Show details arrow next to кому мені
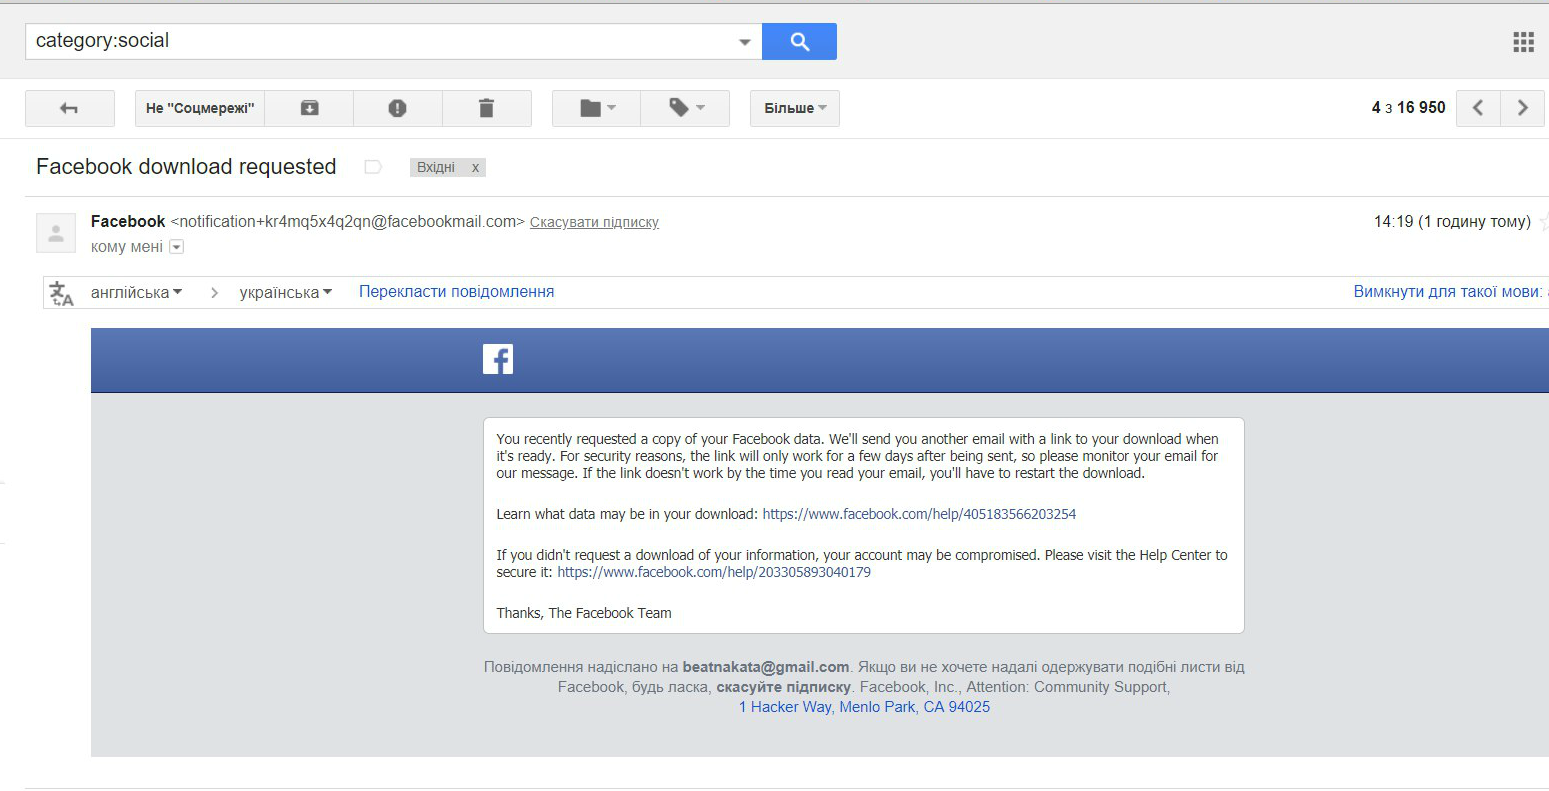This screenshot has height=791, width=1549. [177, 247]
